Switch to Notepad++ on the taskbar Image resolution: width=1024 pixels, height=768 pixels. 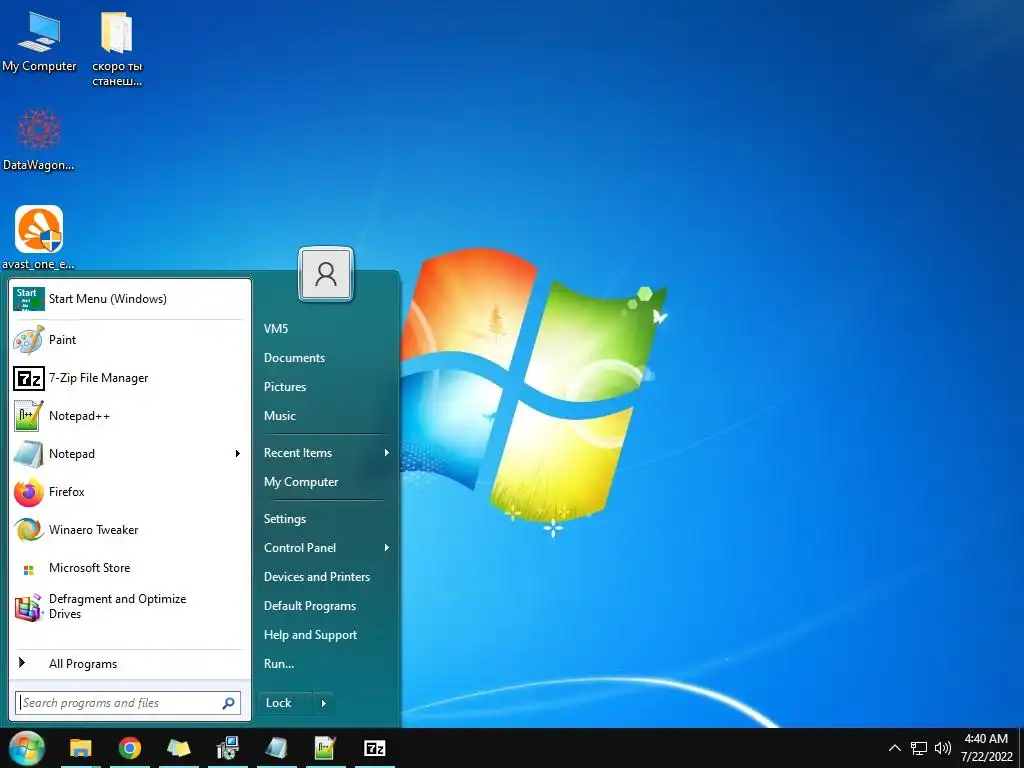click(x=326, y=748)
